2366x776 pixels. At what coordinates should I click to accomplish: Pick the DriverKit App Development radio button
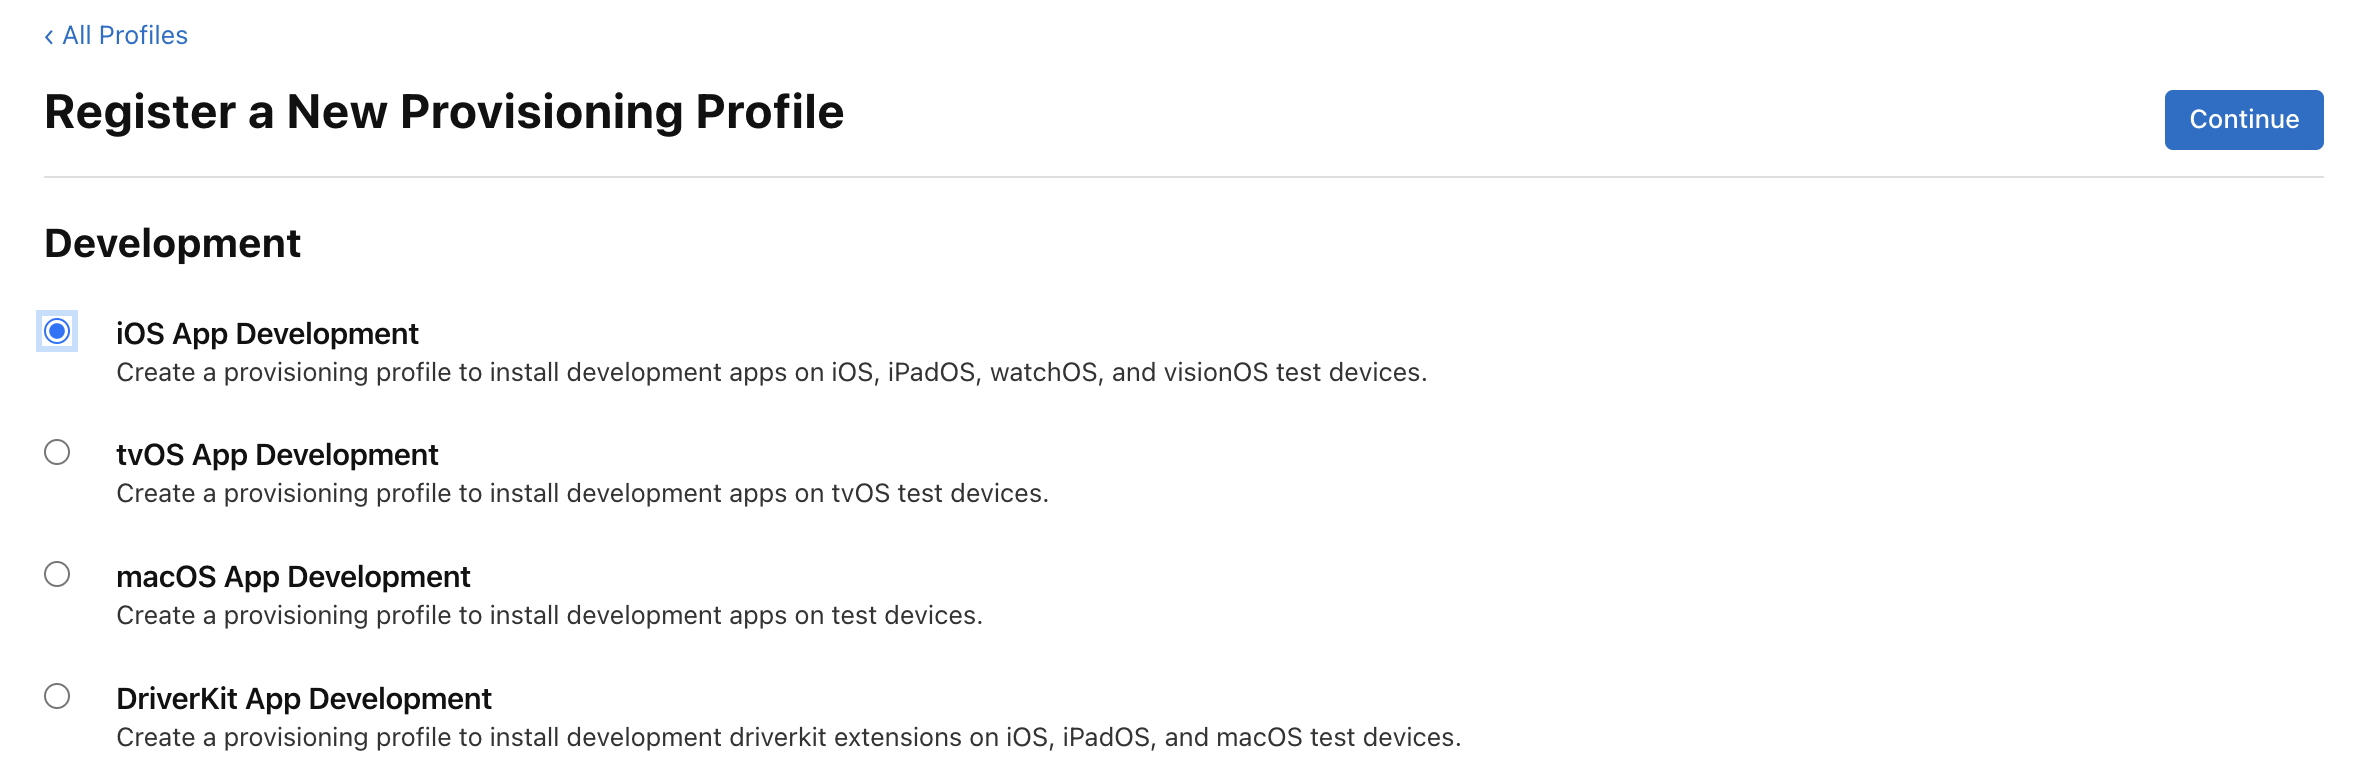click(57, 696)
